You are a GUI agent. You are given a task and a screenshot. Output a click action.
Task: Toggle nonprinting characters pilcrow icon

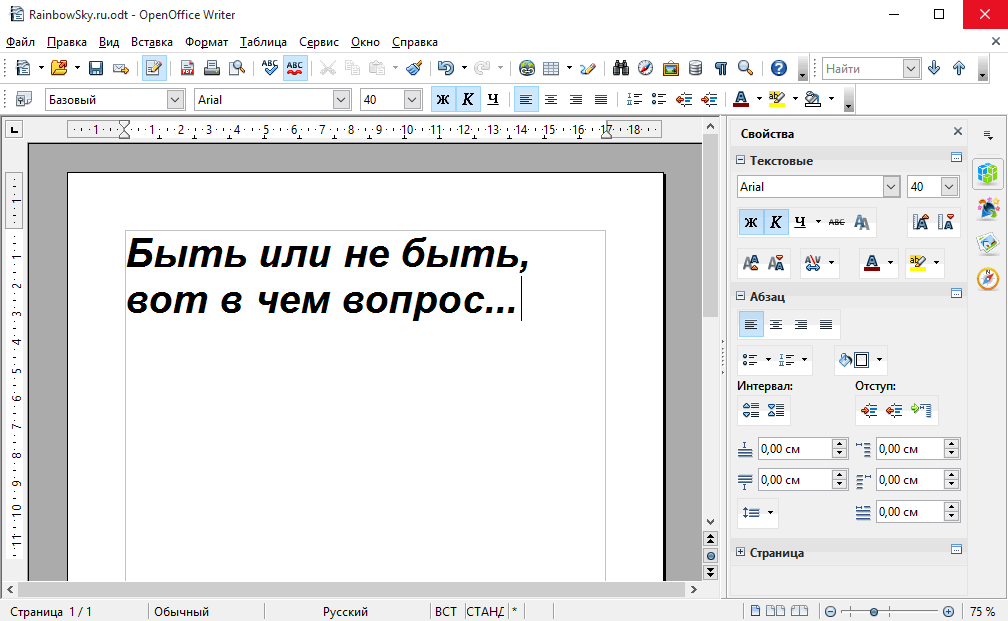[x=721, y=68]
